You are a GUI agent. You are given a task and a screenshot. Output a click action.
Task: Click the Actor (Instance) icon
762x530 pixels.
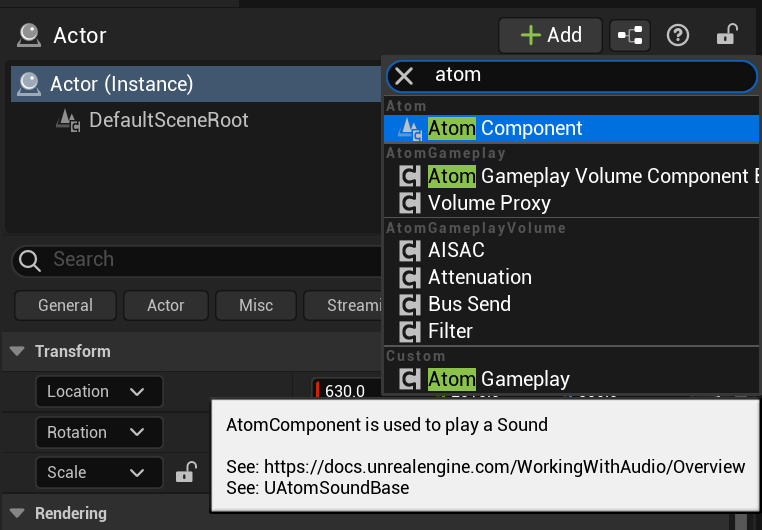point(29,84)
